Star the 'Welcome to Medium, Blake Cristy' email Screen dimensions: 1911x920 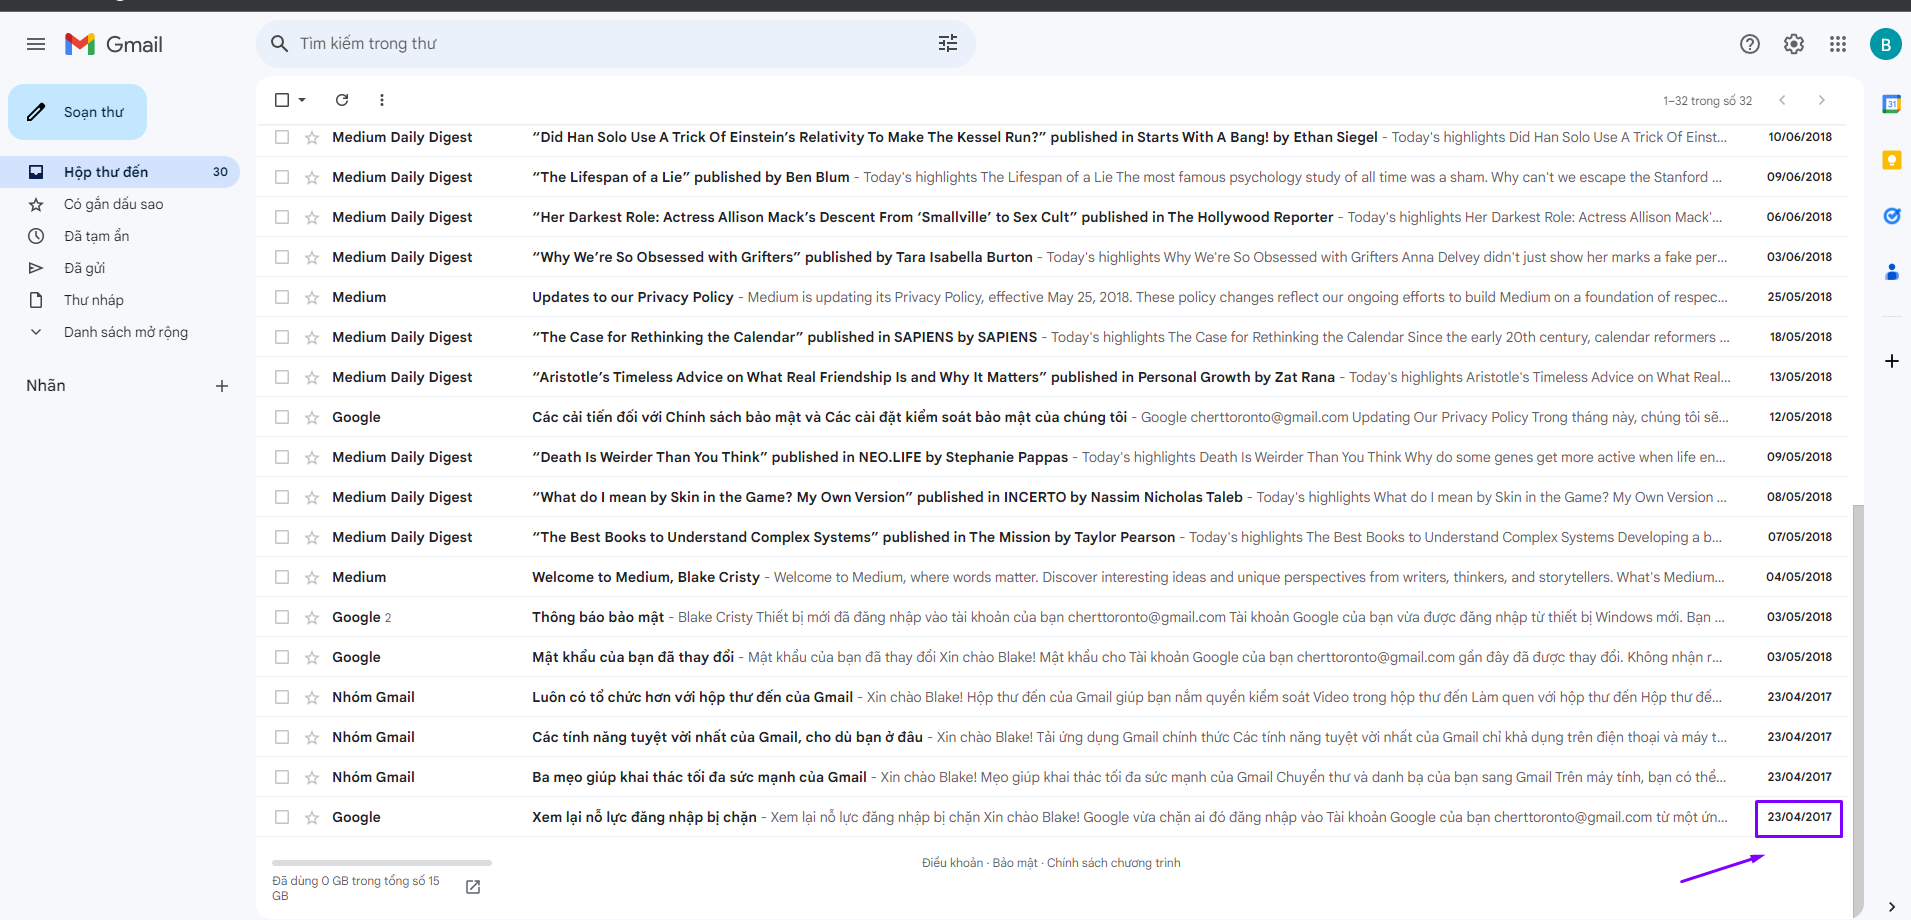click(x=312, y=577)
